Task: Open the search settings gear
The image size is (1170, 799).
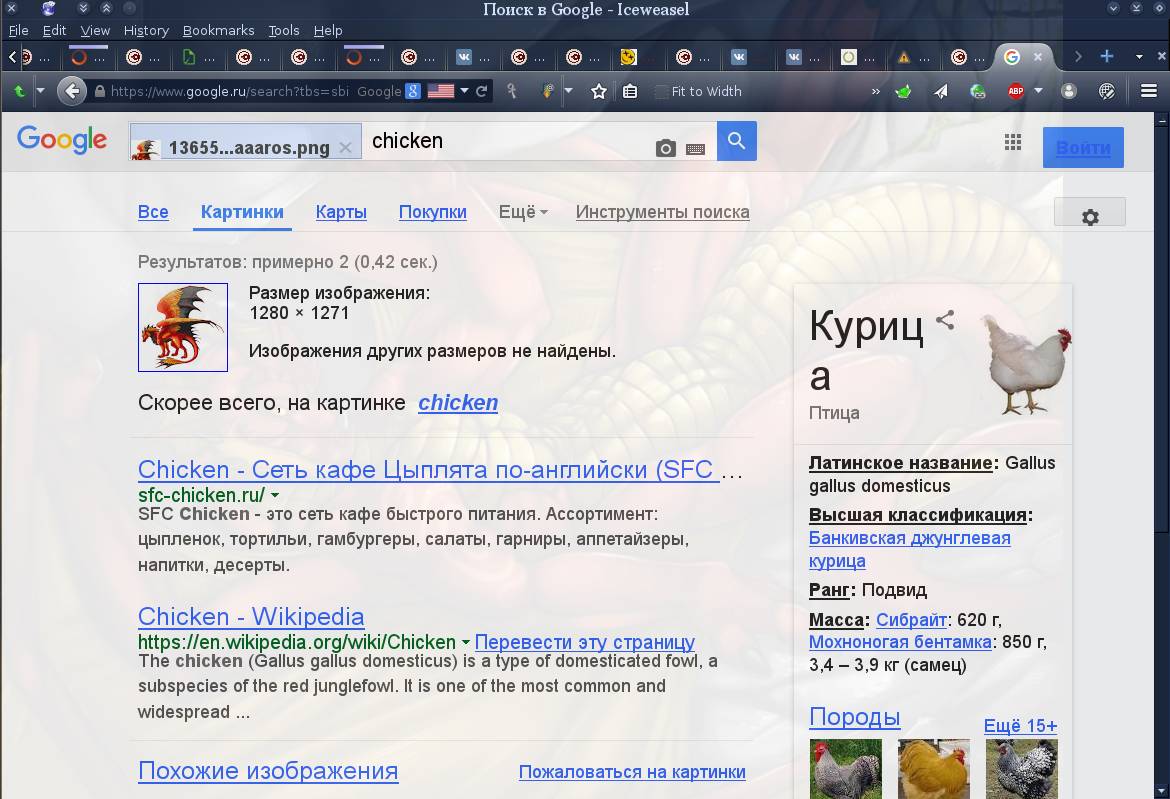Action: point(1089,216)
